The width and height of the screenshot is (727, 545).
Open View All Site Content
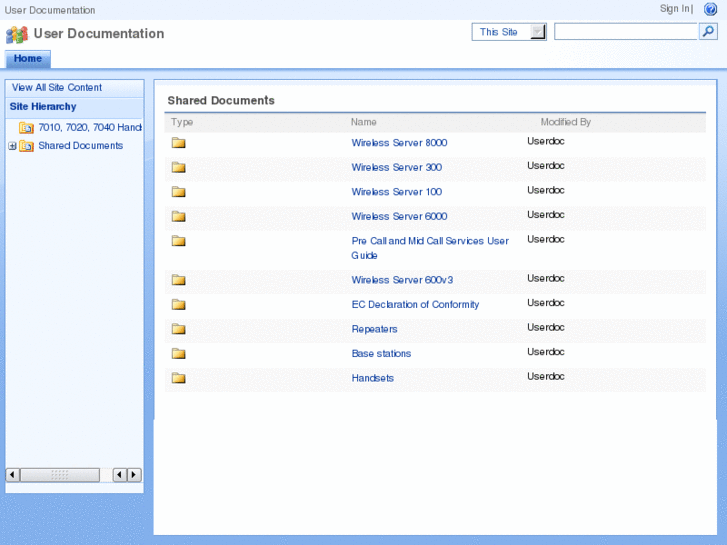(57, 88)
